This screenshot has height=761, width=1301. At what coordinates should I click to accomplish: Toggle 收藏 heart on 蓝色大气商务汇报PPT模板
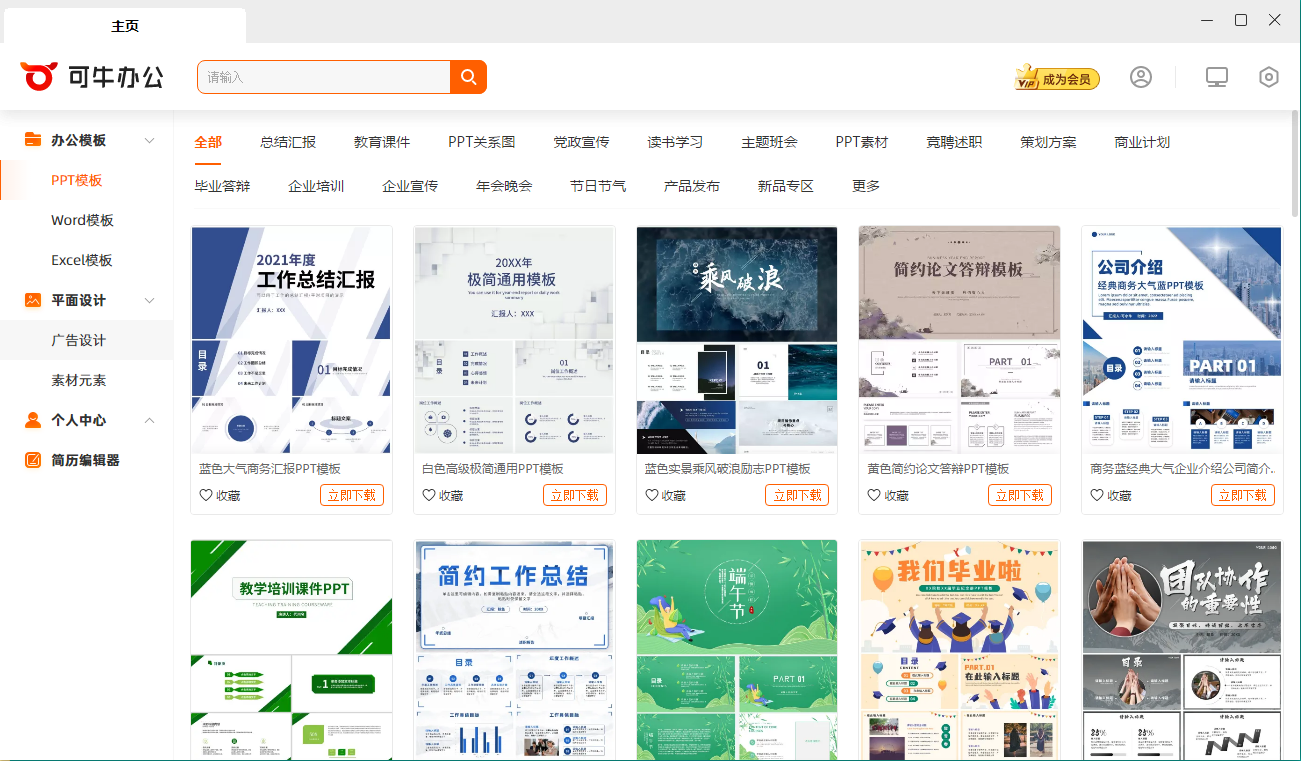tap(206, 495)
